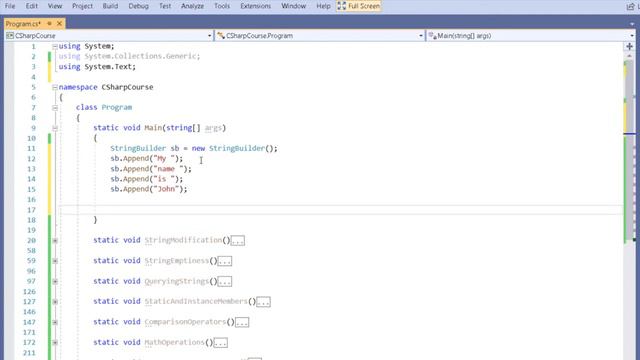Expand the MathOperations method

pyautogui.click(x=55, y=342)
